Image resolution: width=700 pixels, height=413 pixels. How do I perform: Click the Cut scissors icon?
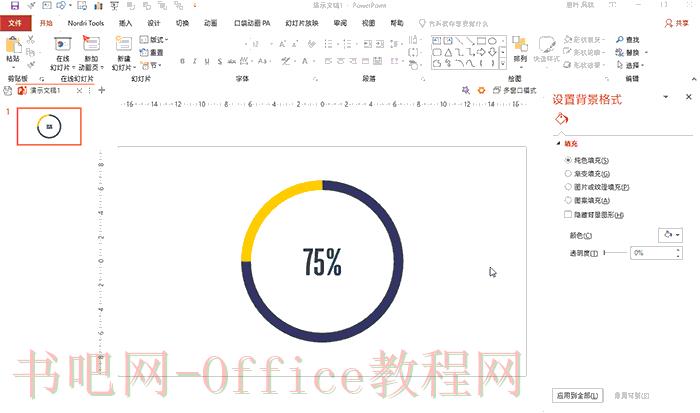(30, 40)
